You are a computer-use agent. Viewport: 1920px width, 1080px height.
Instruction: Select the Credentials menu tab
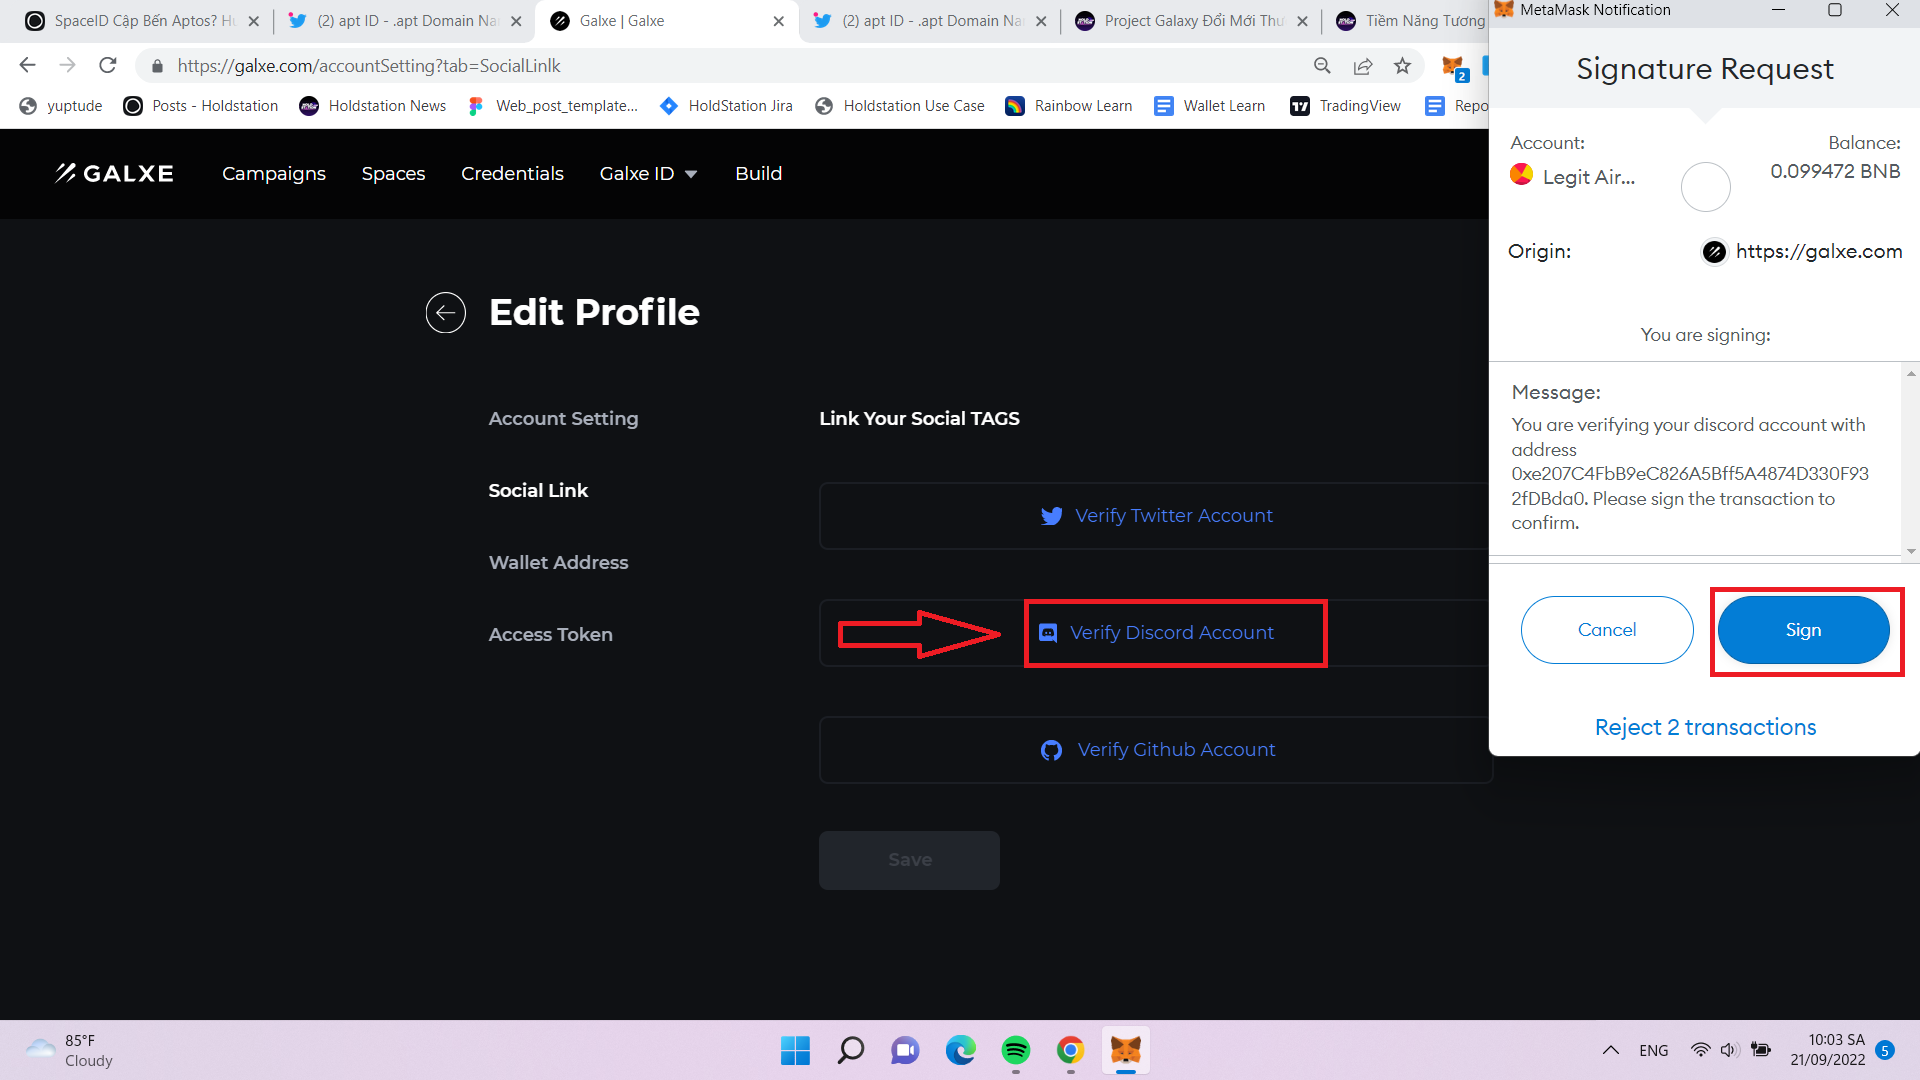512,173
